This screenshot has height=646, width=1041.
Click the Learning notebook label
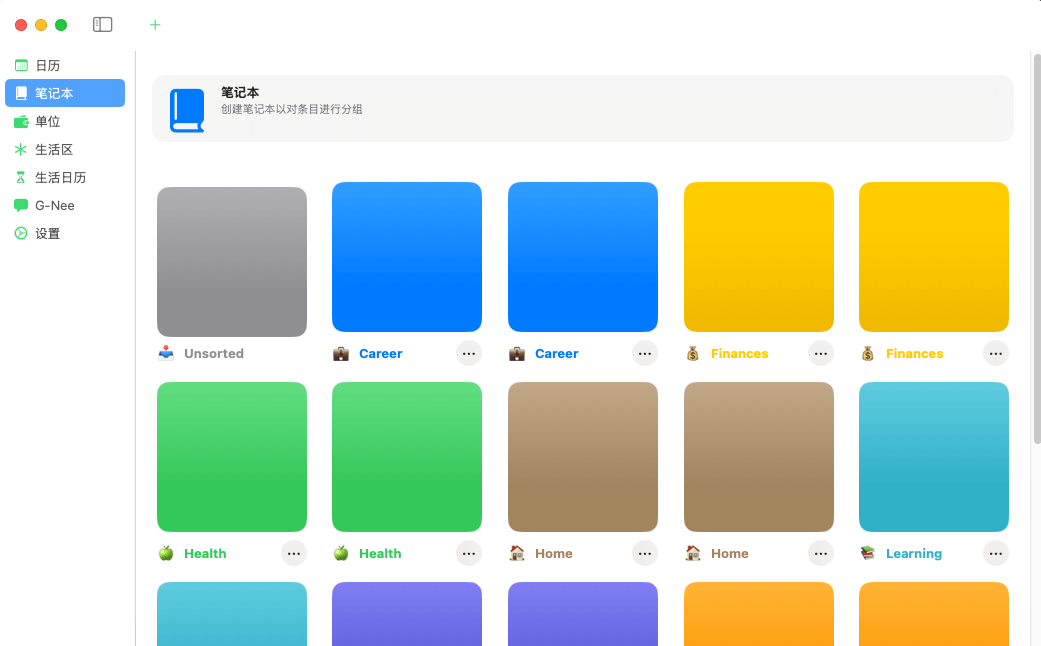(x=913, y=553)
